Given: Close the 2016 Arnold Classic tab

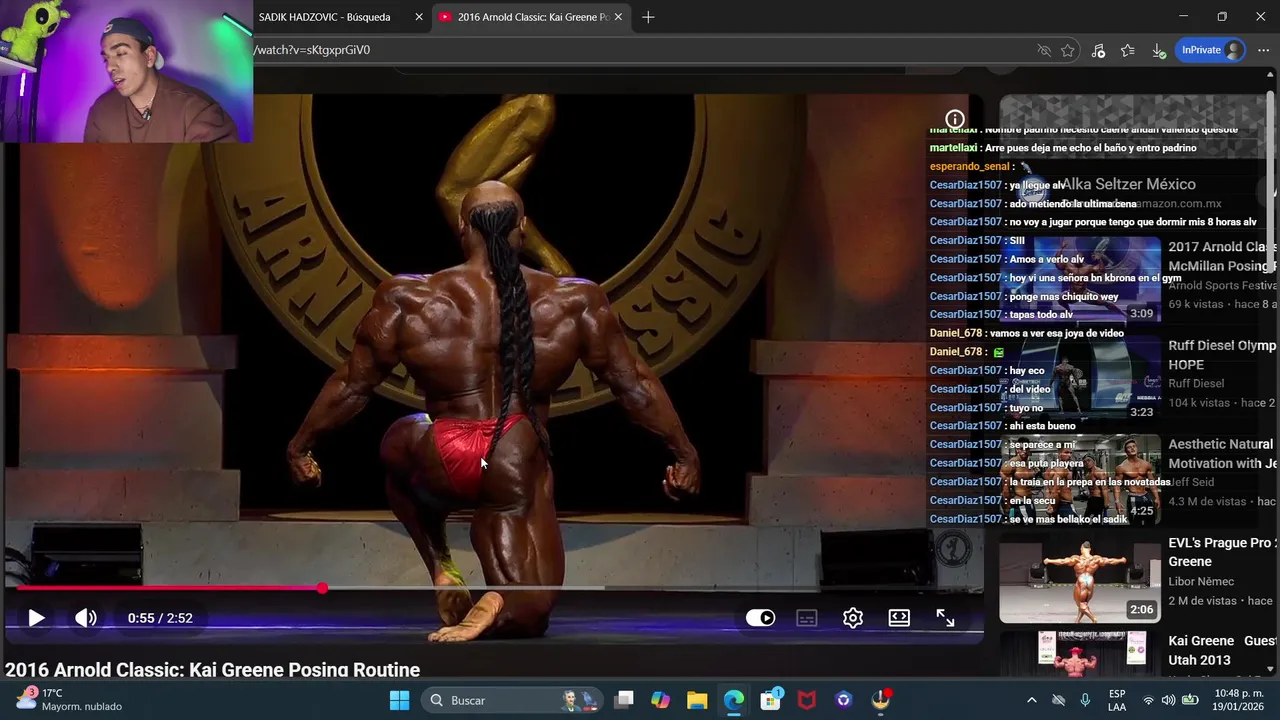Looking at the screenshot, I should [x=618, y=17].
